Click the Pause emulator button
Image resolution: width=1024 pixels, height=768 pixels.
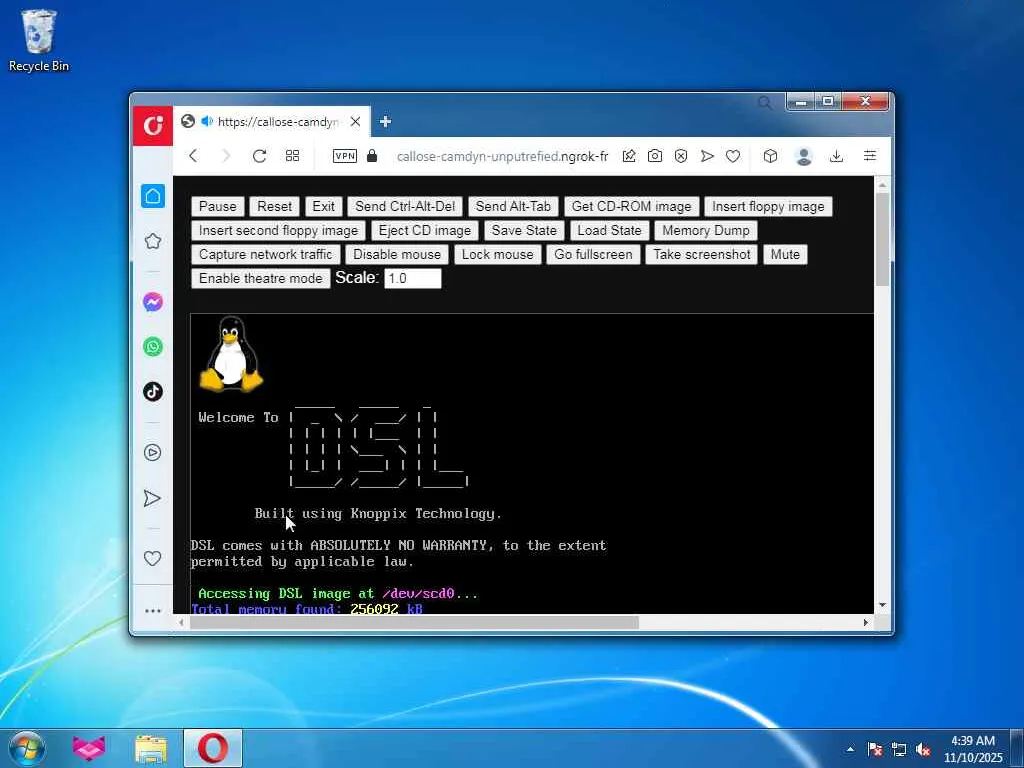click(x=217, y=206)
